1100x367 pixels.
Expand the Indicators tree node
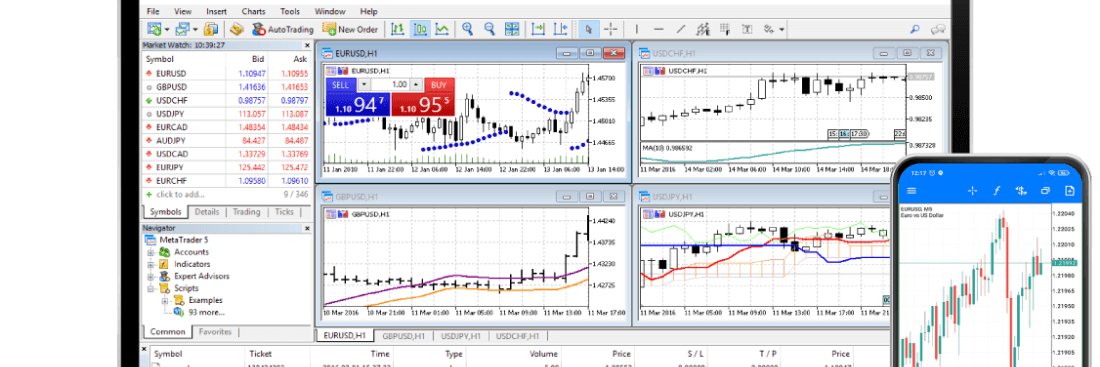(x=151, y=264)
